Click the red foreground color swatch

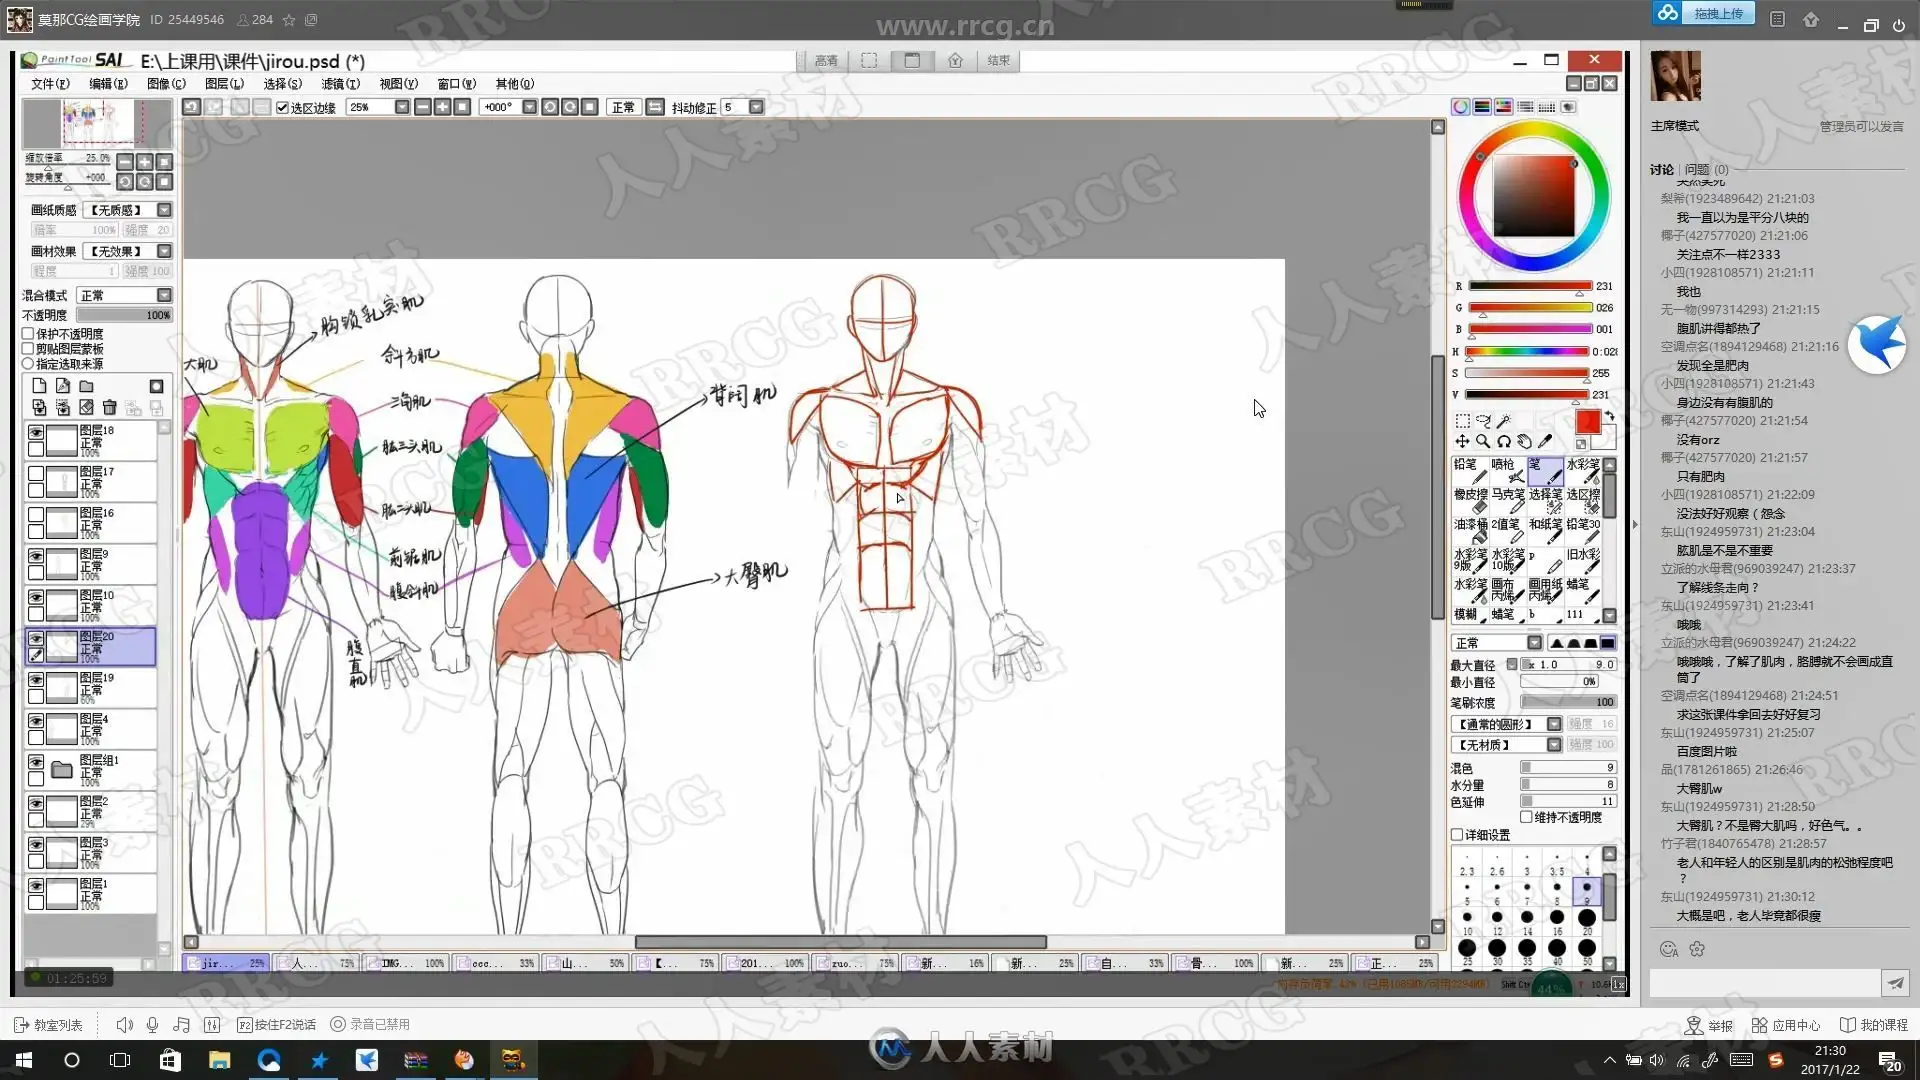[1587, 422]
